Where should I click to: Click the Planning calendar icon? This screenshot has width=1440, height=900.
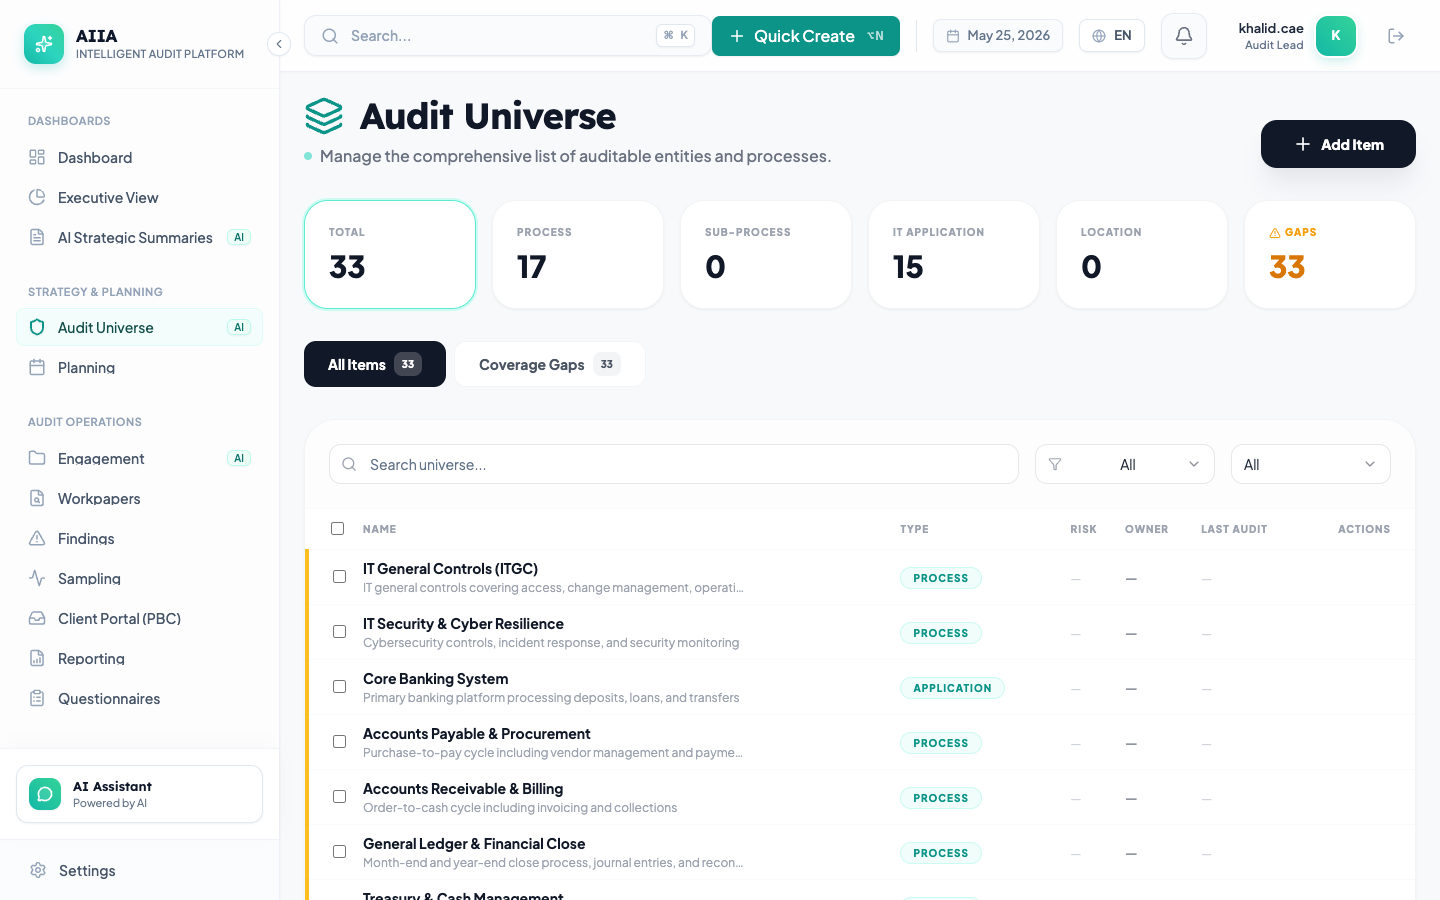point(37,367)
